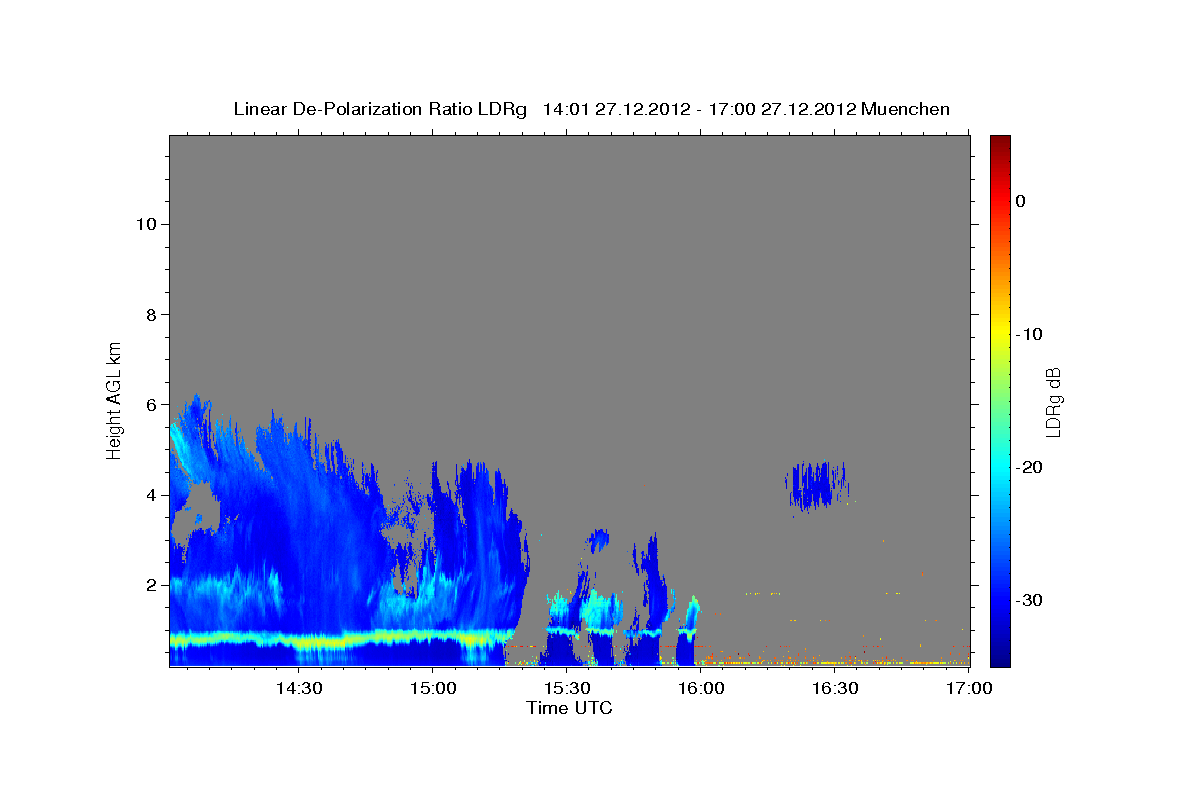Click the height tick label '2'

click(150, 585)
